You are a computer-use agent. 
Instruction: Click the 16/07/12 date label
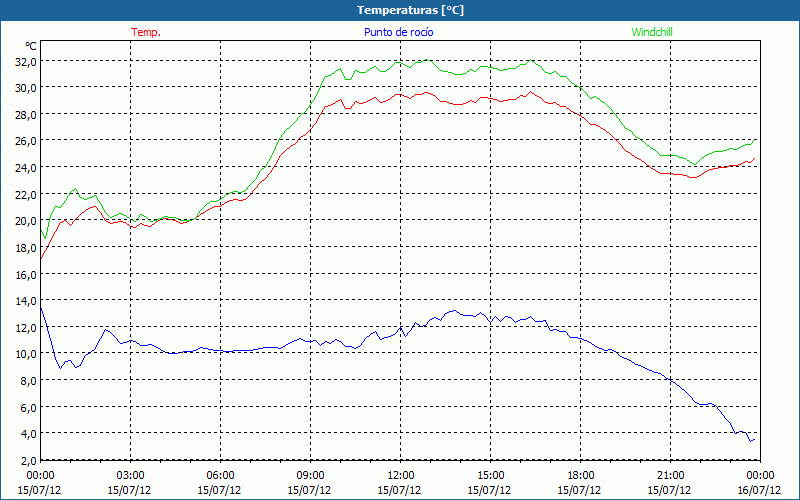click(x=760, y=490)
